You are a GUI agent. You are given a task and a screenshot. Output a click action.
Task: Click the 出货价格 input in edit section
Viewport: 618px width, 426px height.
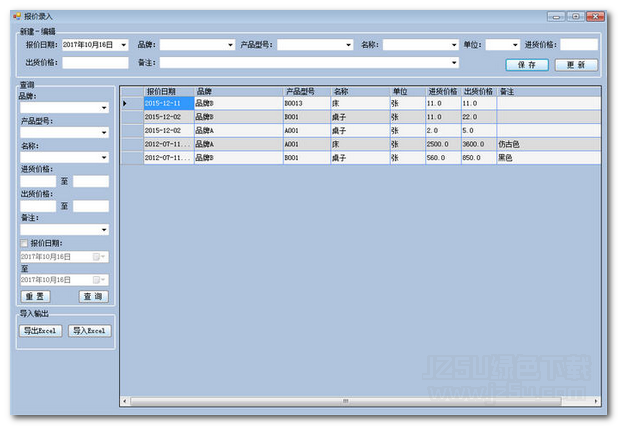pyautogui.click(x=95, y=63)
